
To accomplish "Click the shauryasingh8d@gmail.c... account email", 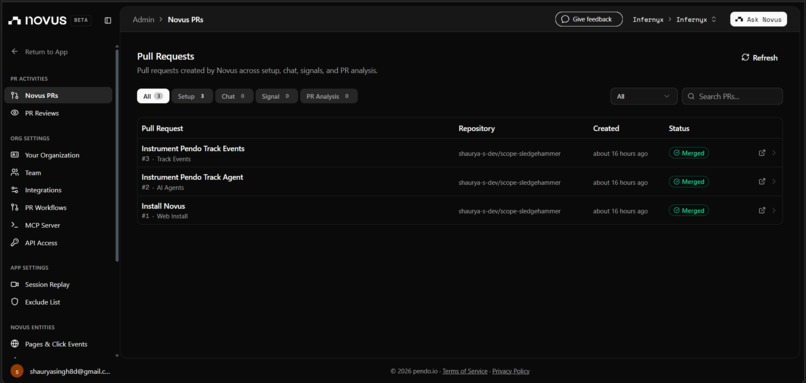I will coord(70,371).
